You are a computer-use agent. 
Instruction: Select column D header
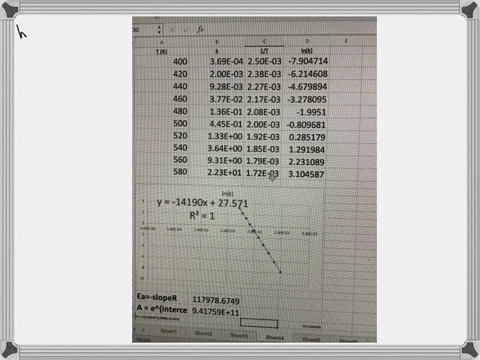tap(307, 41)
